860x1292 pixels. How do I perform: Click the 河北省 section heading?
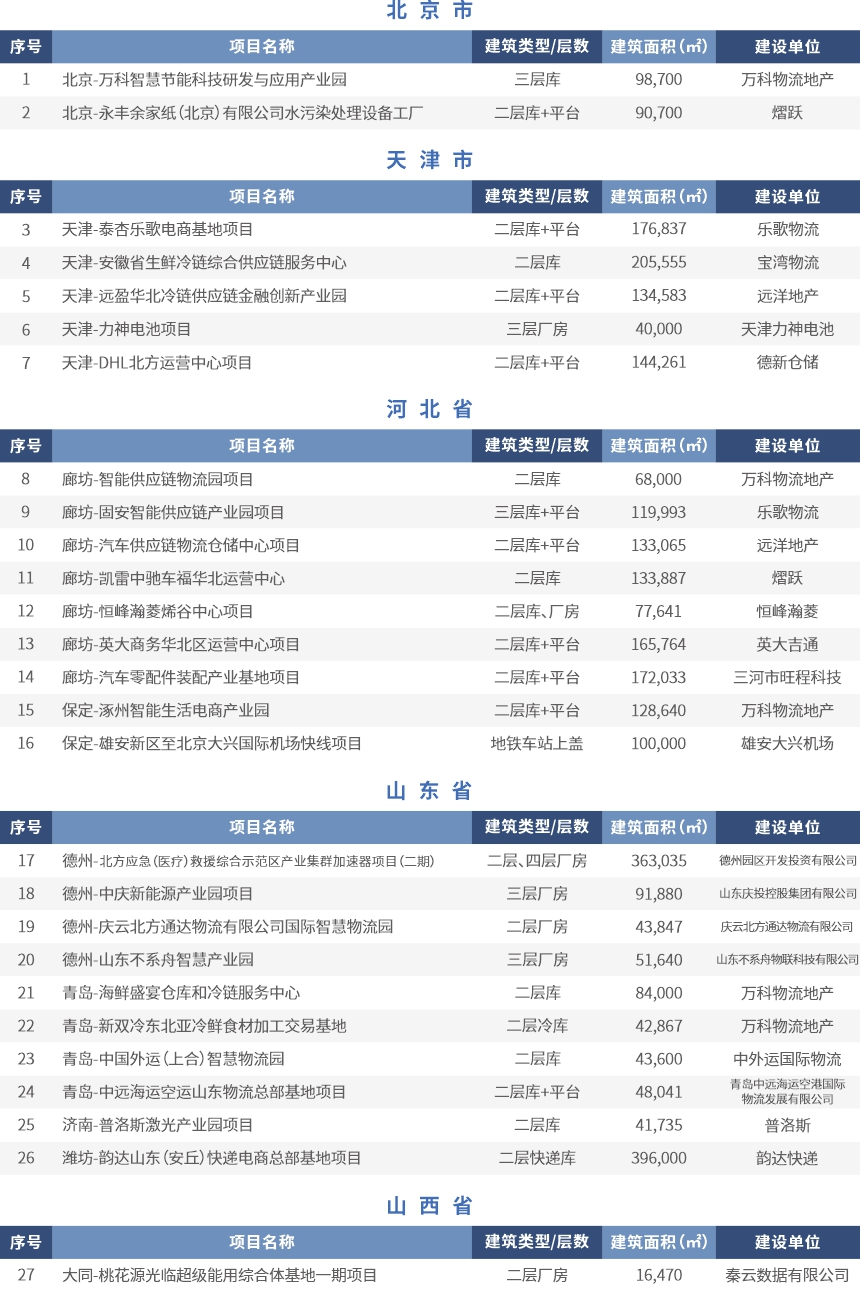tap(430, 409)
